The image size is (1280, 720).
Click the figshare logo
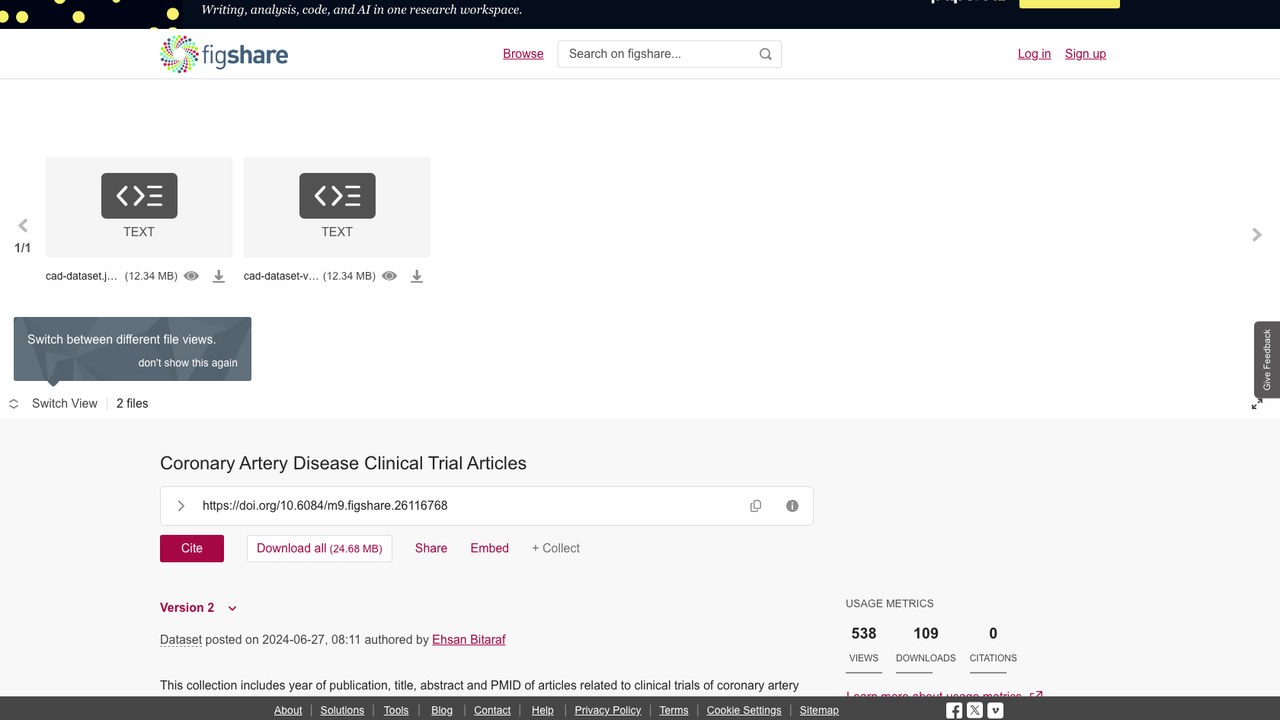tap(224, 54)
